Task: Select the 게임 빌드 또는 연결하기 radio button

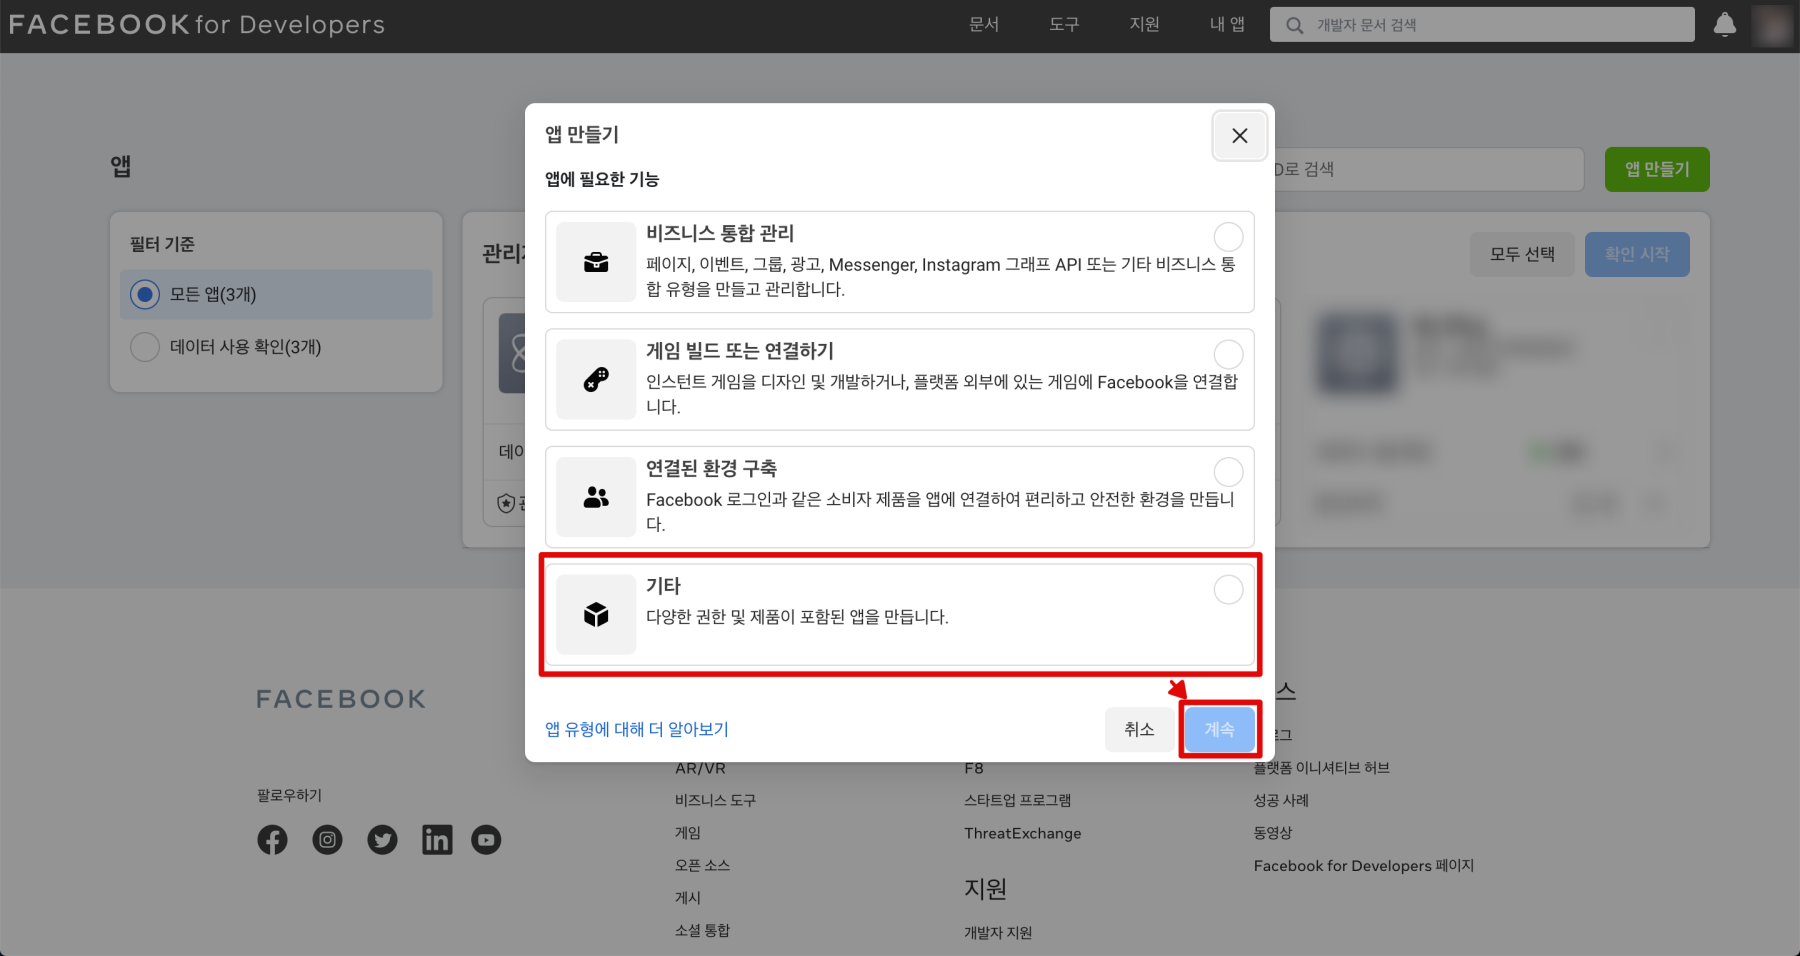Action: point(1228,354)
